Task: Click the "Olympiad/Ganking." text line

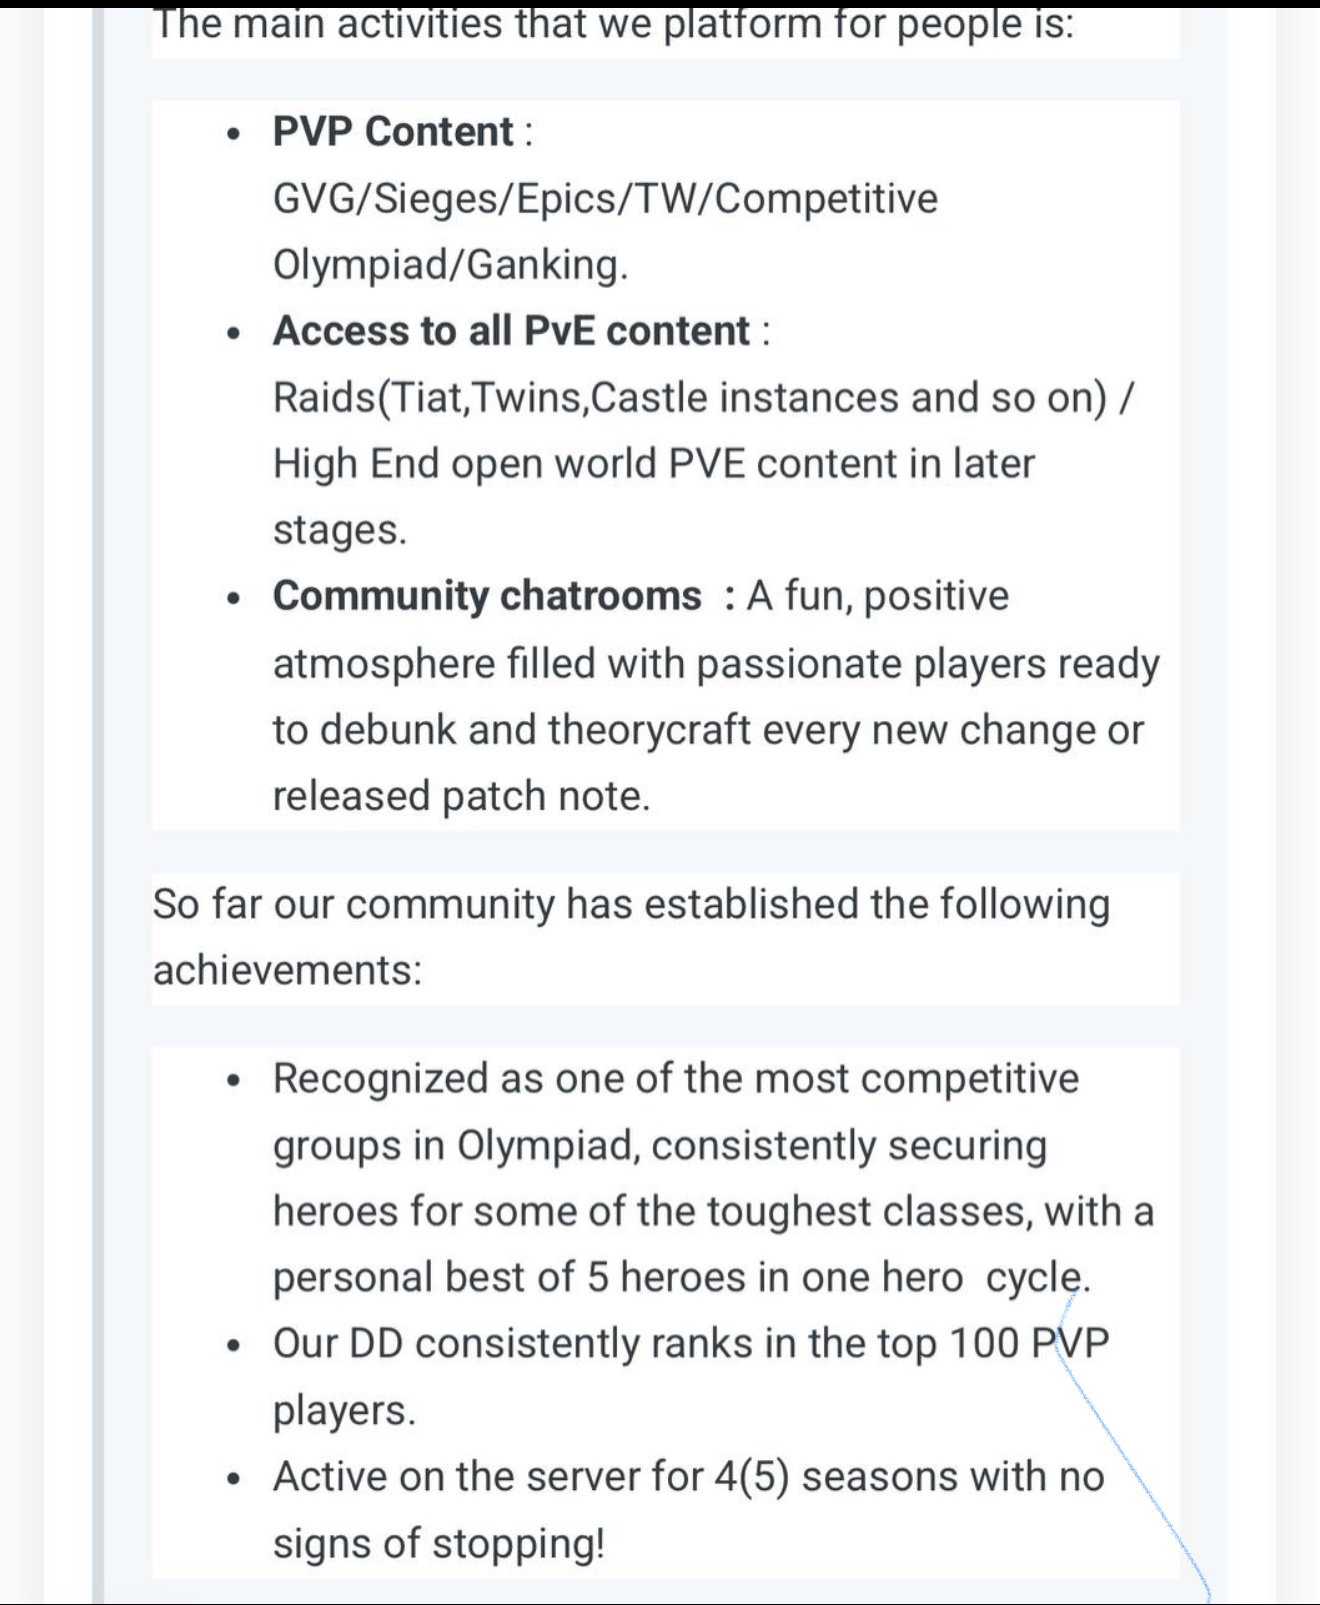Action: [450, 265]
